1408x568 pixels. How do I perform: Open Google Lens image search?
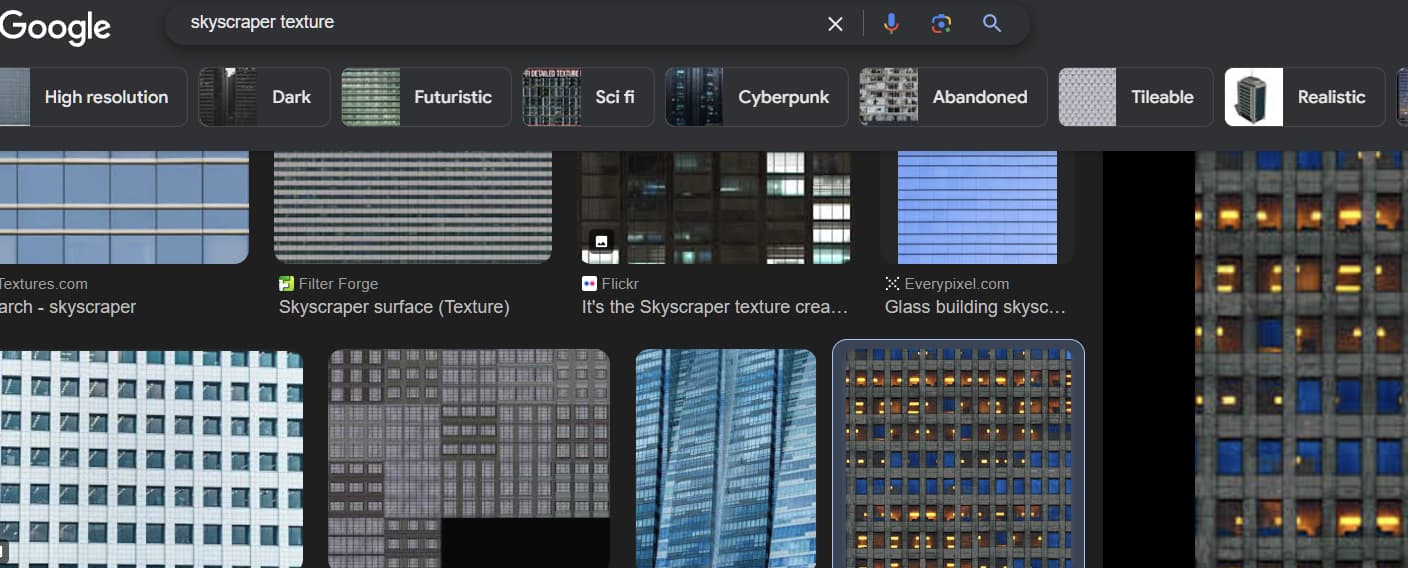coord(941,24)
